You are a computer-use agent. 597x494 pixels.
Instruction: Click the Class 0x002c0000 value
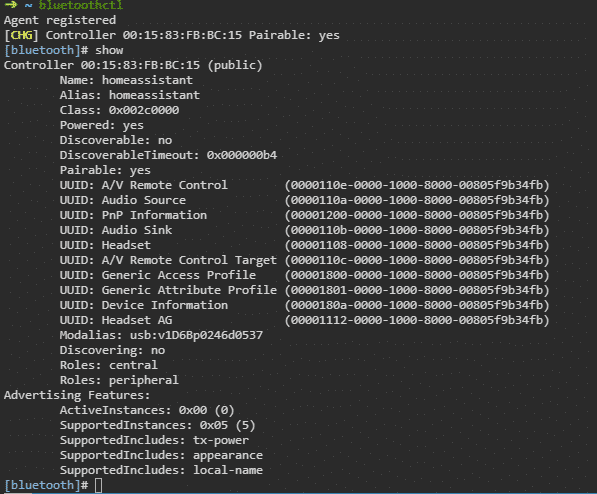(x=144, y=110)
